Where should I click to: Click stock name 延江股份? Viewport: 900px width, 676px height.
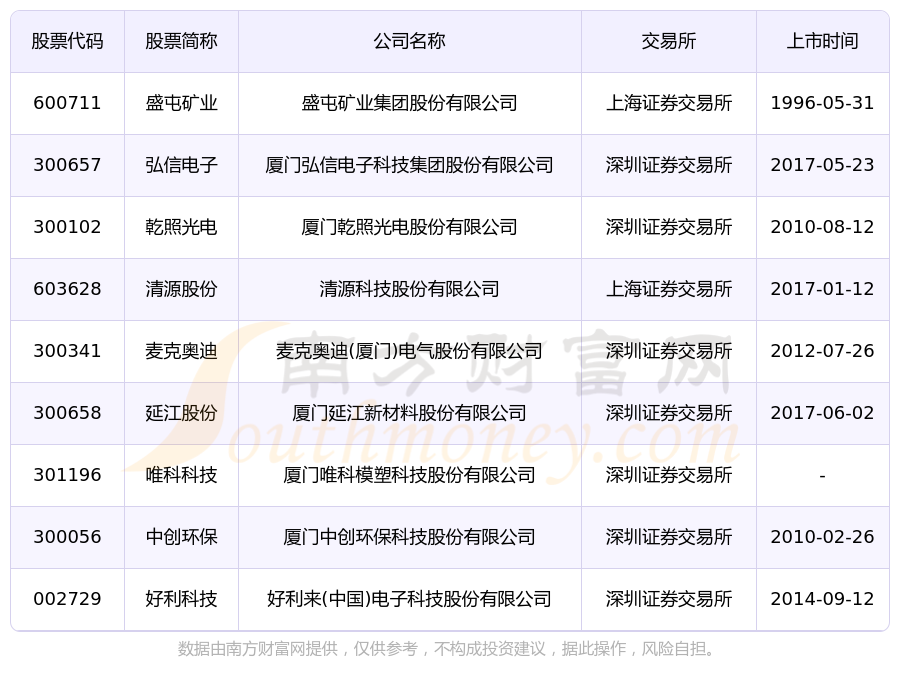coord(181,413)
